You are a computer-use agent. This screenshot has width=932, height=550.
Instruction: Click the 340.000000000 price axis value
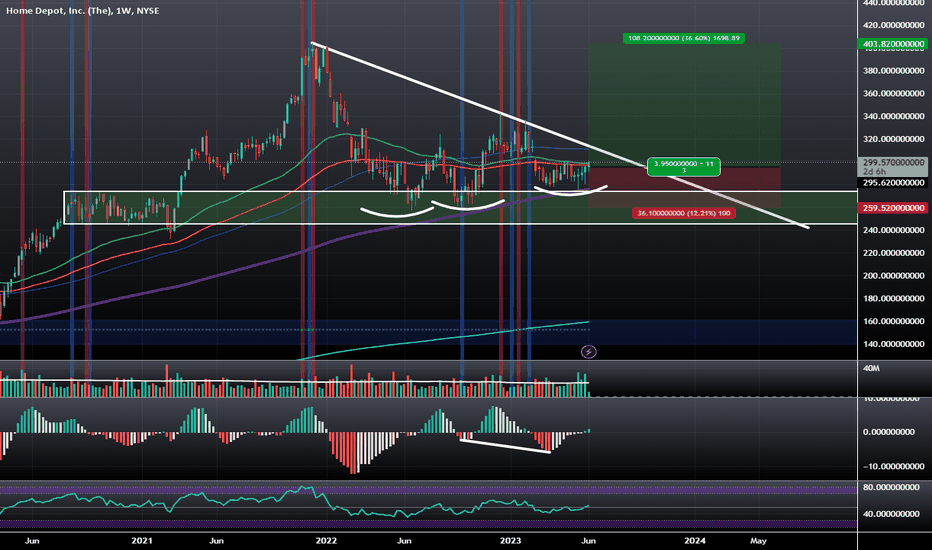[x=893, y=116]
